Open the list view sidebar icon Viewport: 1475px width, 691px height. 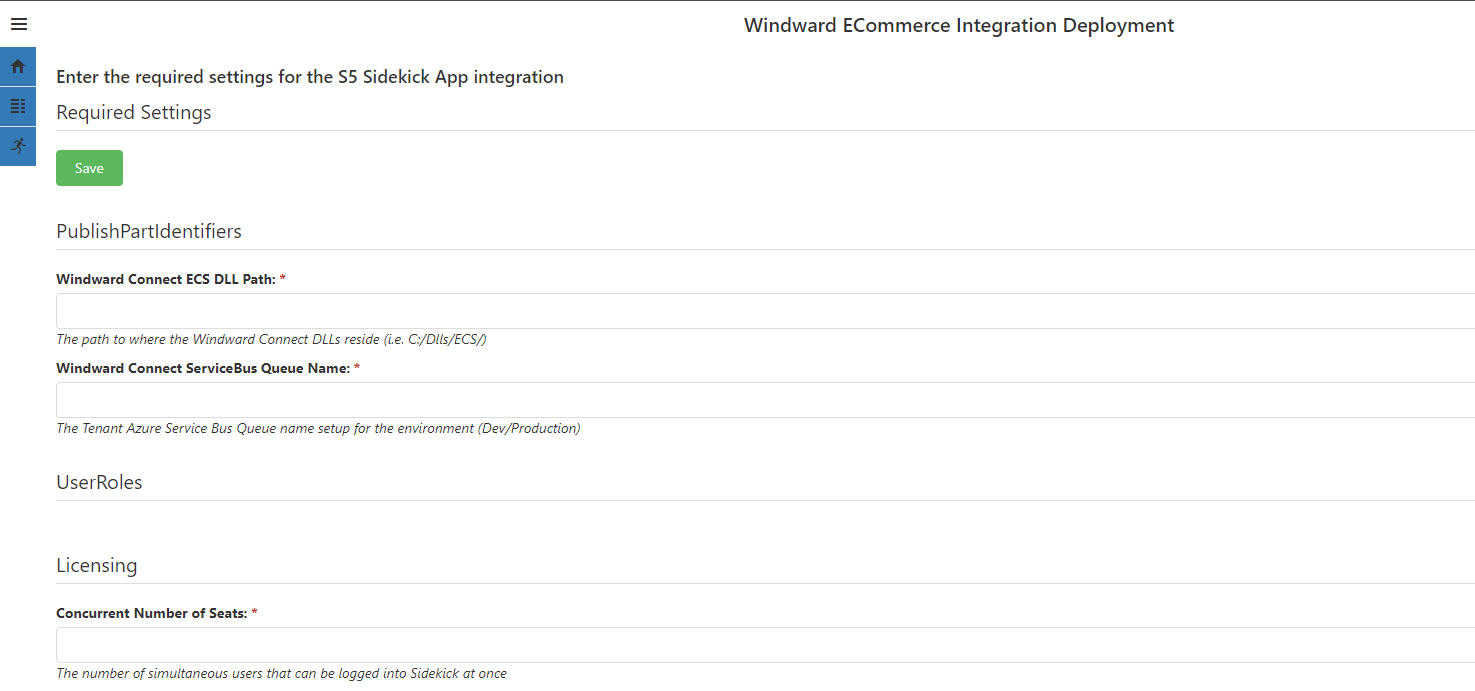point(18,106)
